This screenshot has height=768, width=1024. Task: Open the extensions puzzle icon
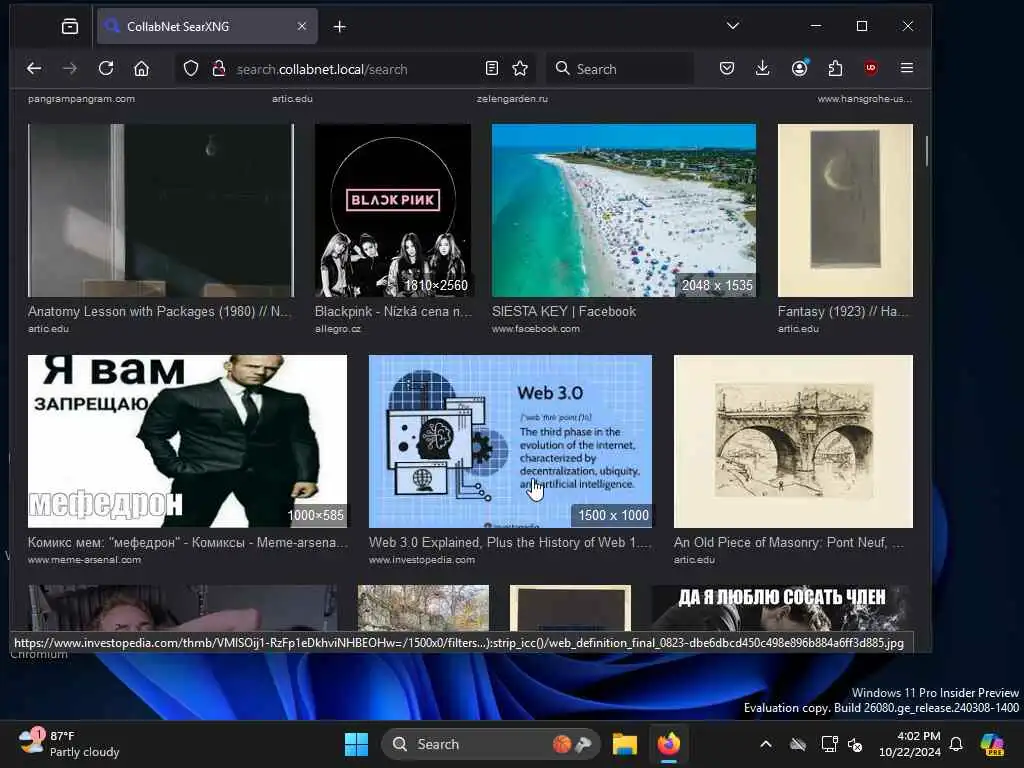coord(835,69)
